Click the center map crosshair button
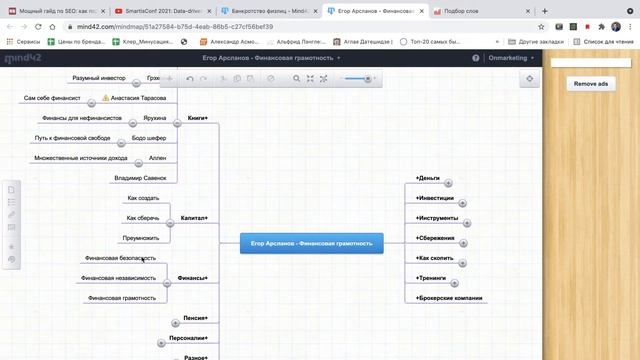640x360 pixels. point(529,78)
